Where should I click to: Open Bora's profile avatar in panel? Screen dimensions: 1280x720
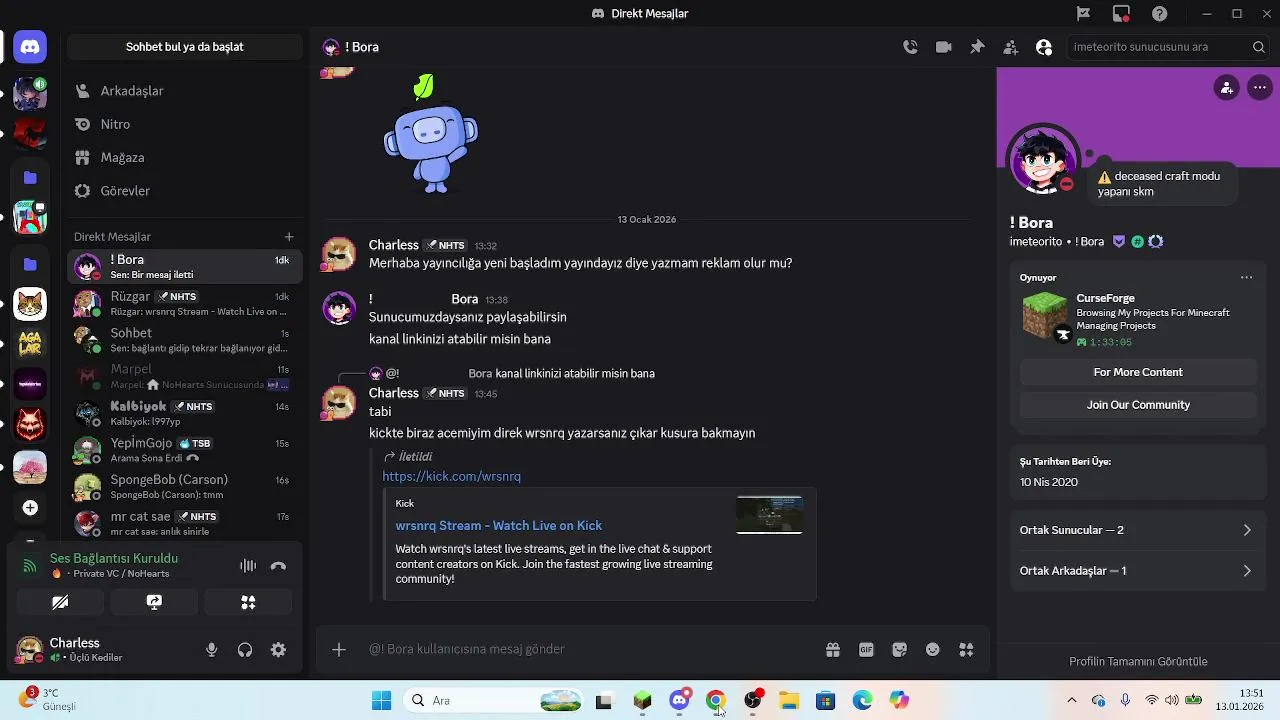coord(1043,160)
